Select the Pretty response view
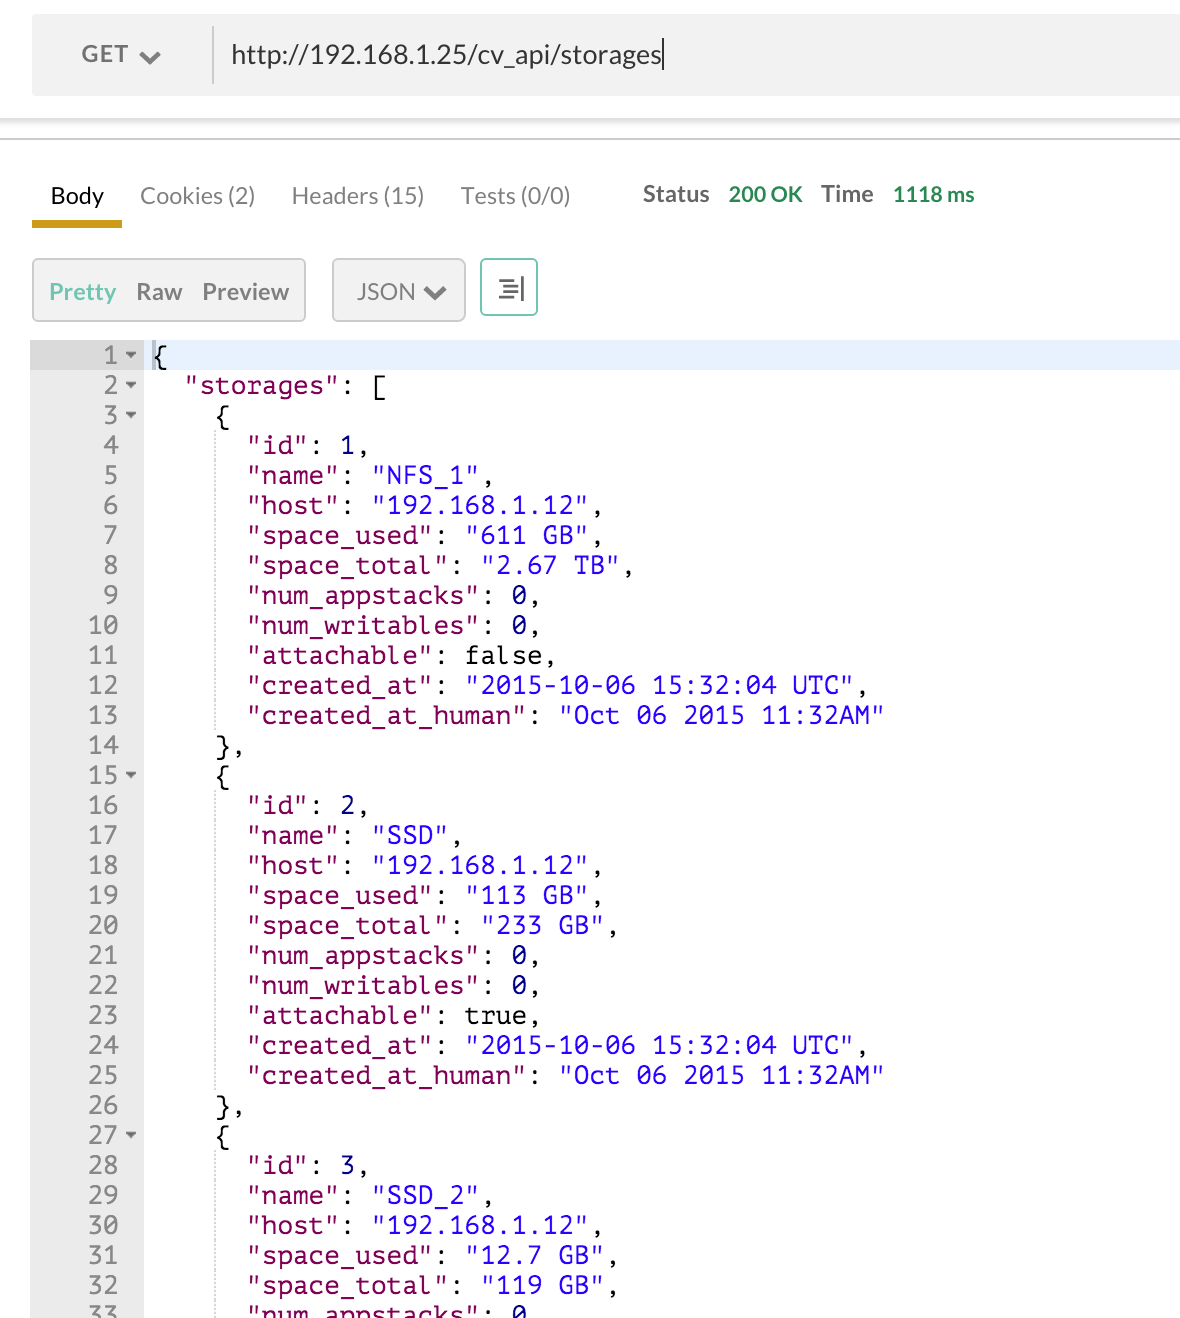Screen dimensions: 1180x1318 (83, 292)
